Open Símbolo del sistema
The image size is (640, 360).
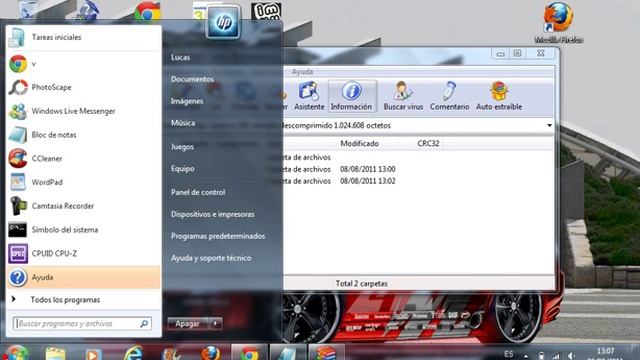click(x=84, y=229)
